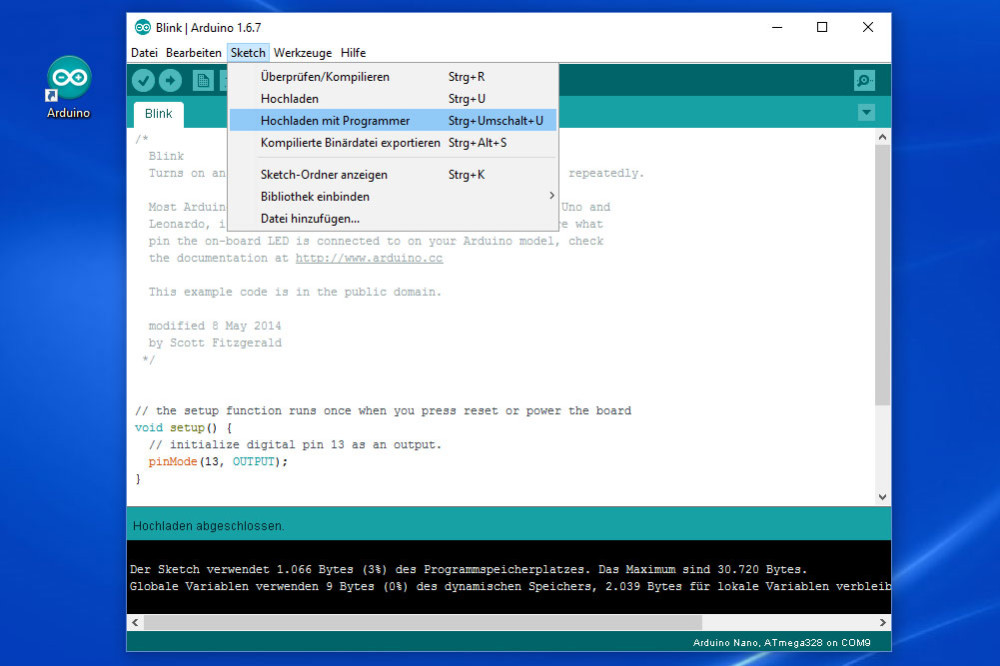Click the Verify checkmark toolbar button
Image resolution: width=1000 pixels, height=666 pixels.
(x=143, y=81)
